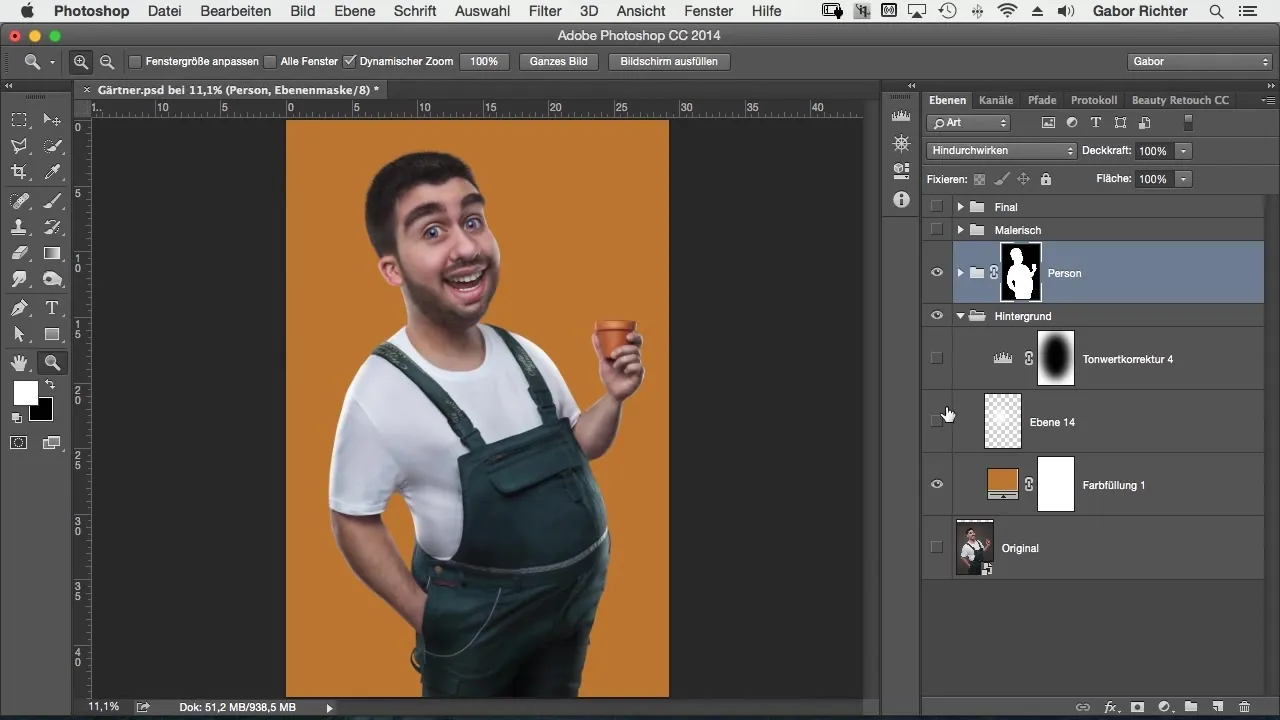1280x720 pixels.
Task: Add a layer mask
Action: click(x=1137, y=707)
